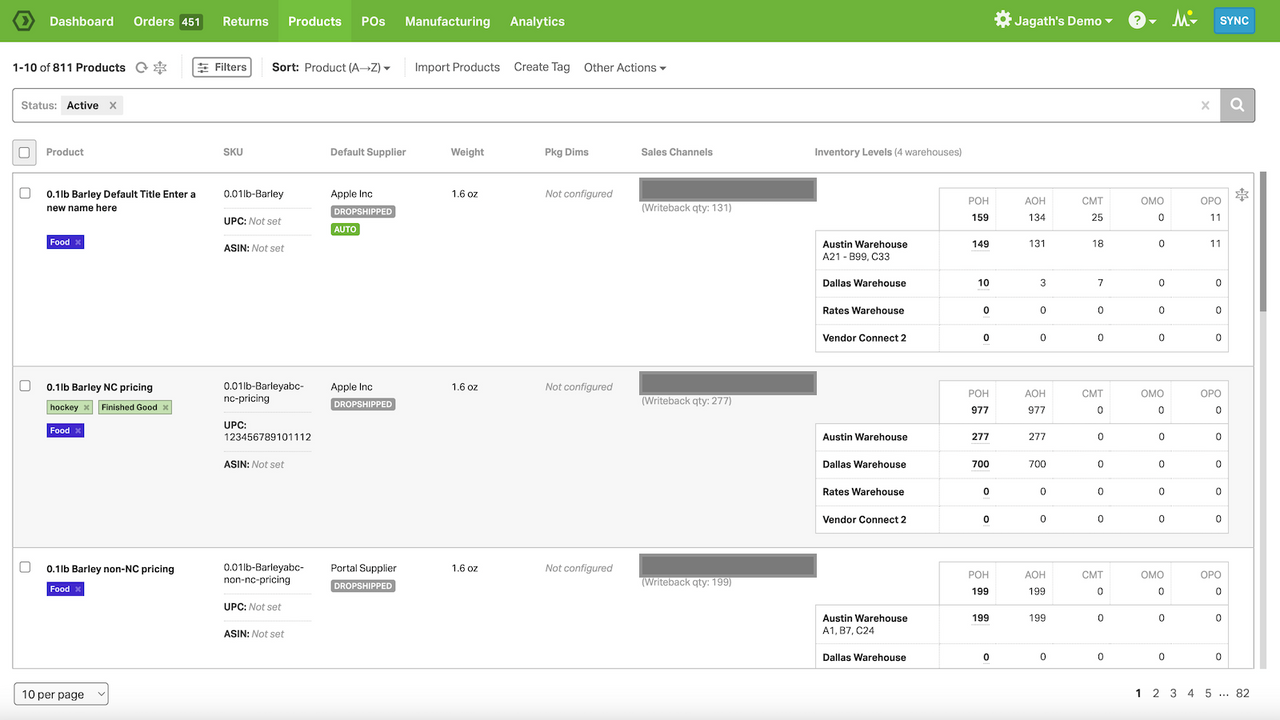
Task: Click the activity graph icon in navbar
Action: pos(1183,20)
